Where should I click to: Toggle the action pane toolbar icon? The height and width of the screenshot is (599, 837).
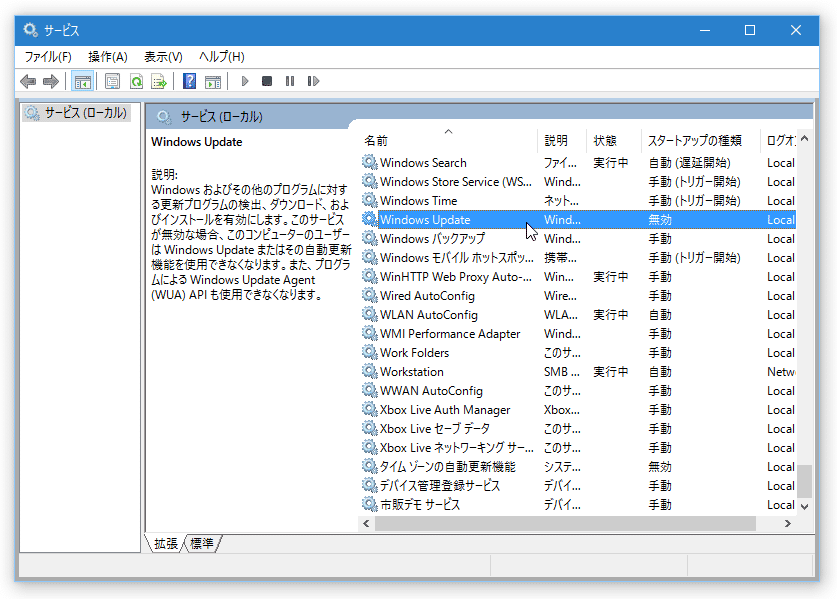click(213, 81)
